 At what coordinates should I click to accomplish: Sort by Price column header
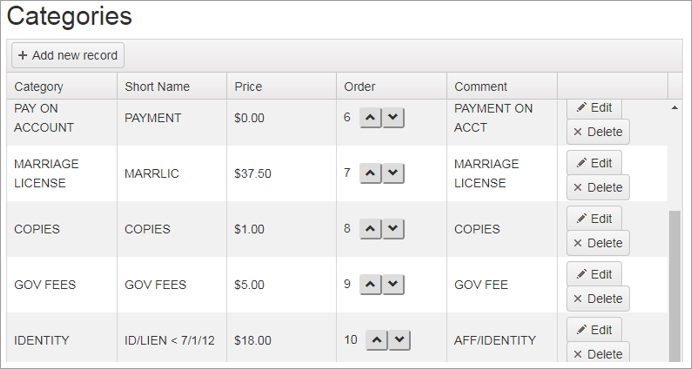(x=248, y=87)
